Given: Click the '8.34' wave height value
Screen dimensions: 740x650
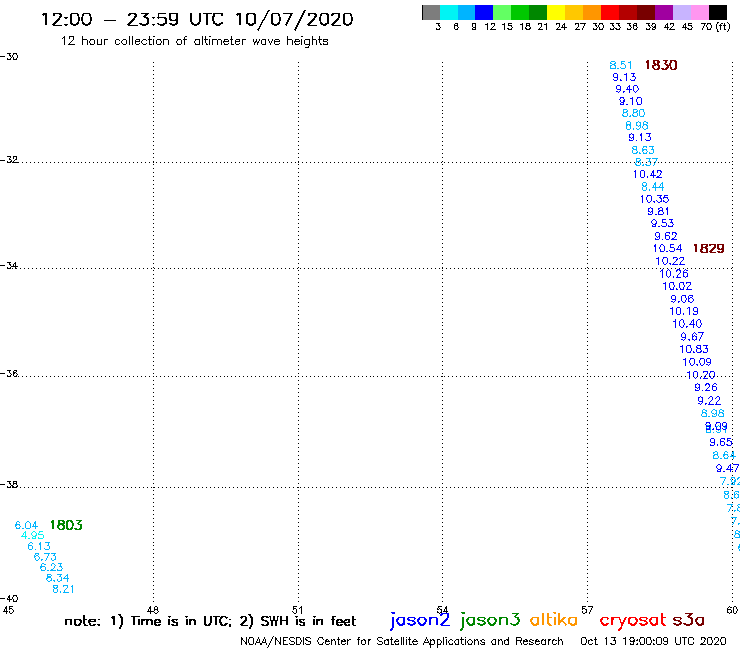Looking at the screenshot, I should pyautogui.click(x=57, y=578).
